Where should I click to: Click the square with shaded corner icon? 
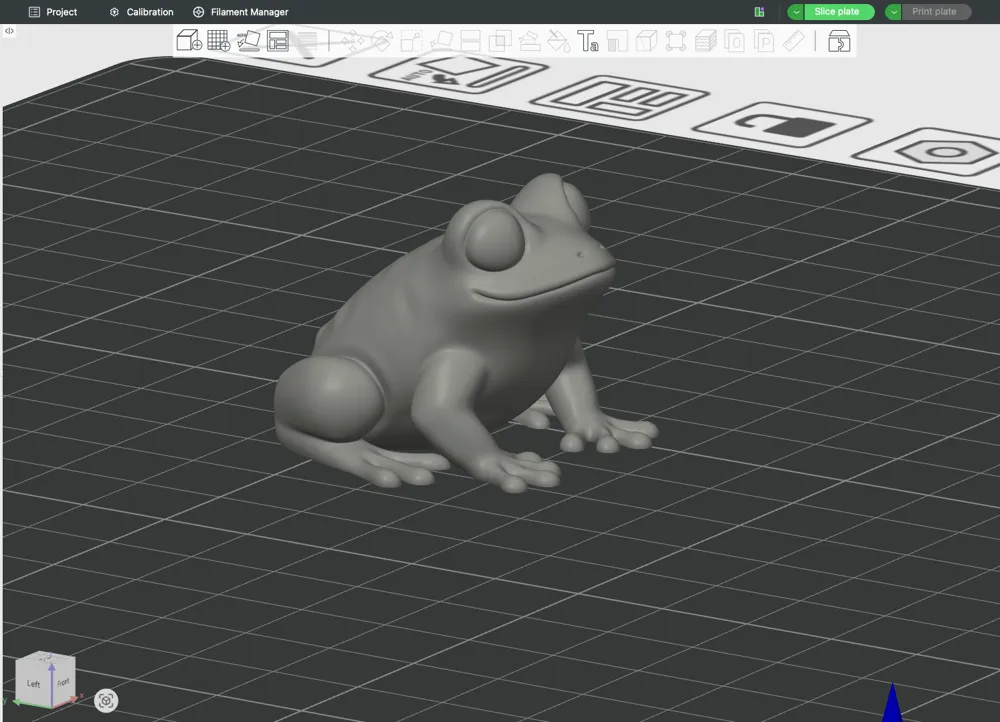pyautogui.click(x=617, y=41)
